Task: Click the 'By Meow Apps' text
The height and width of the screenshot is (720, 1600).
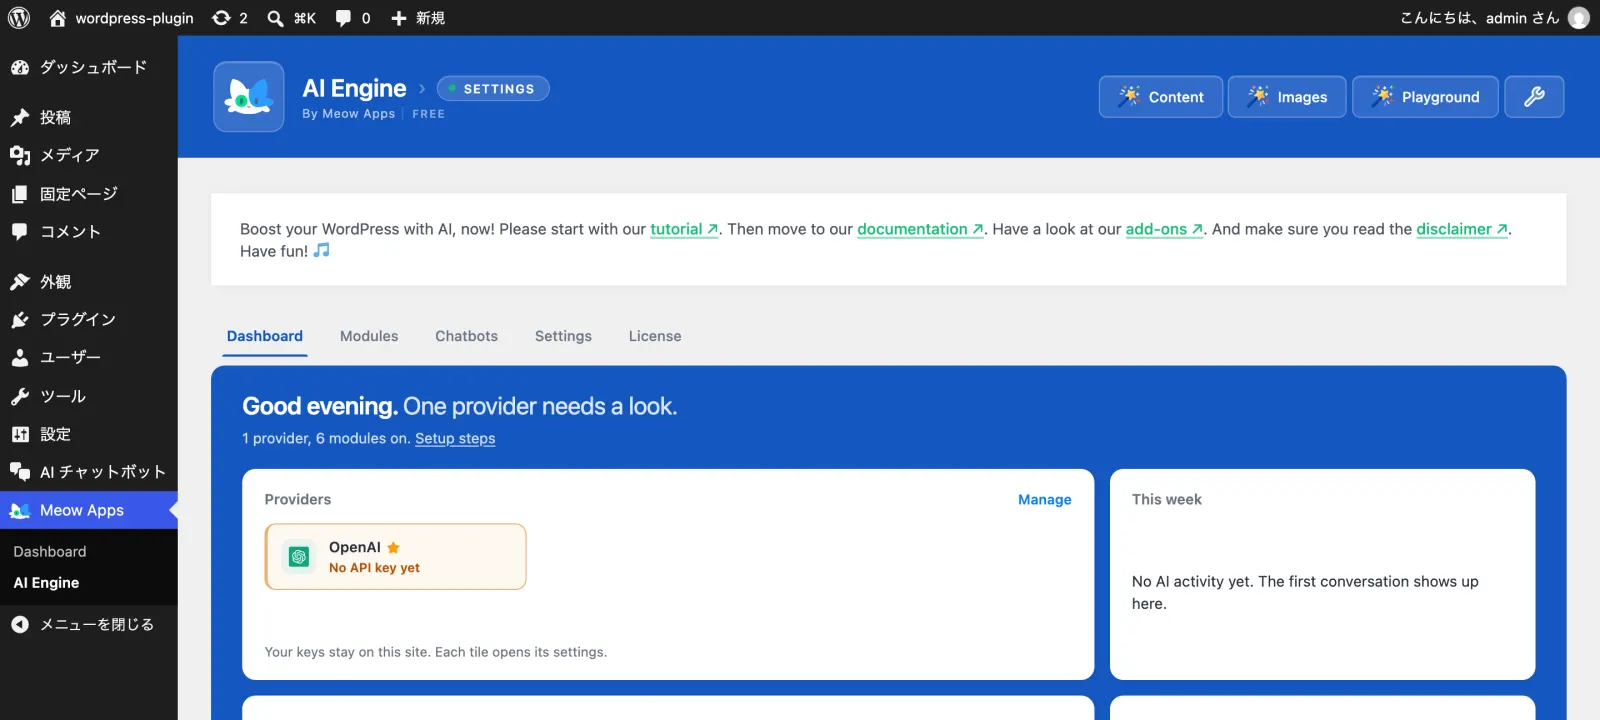Action: (x=349, y=114)
